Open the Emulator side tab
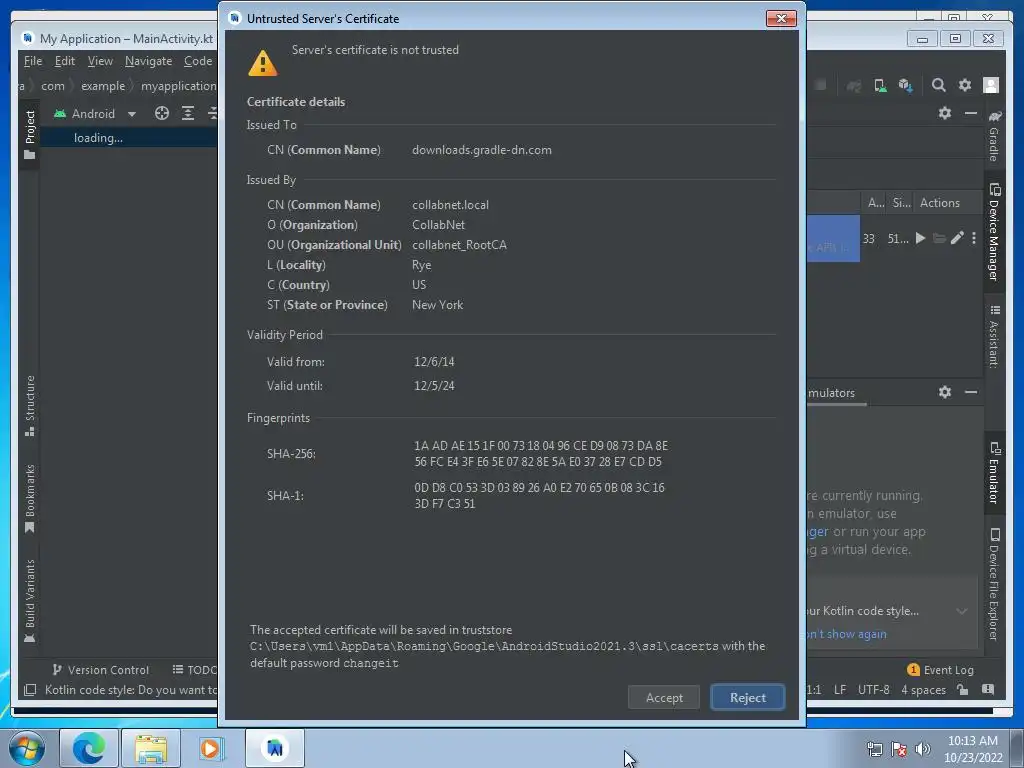 994,473
